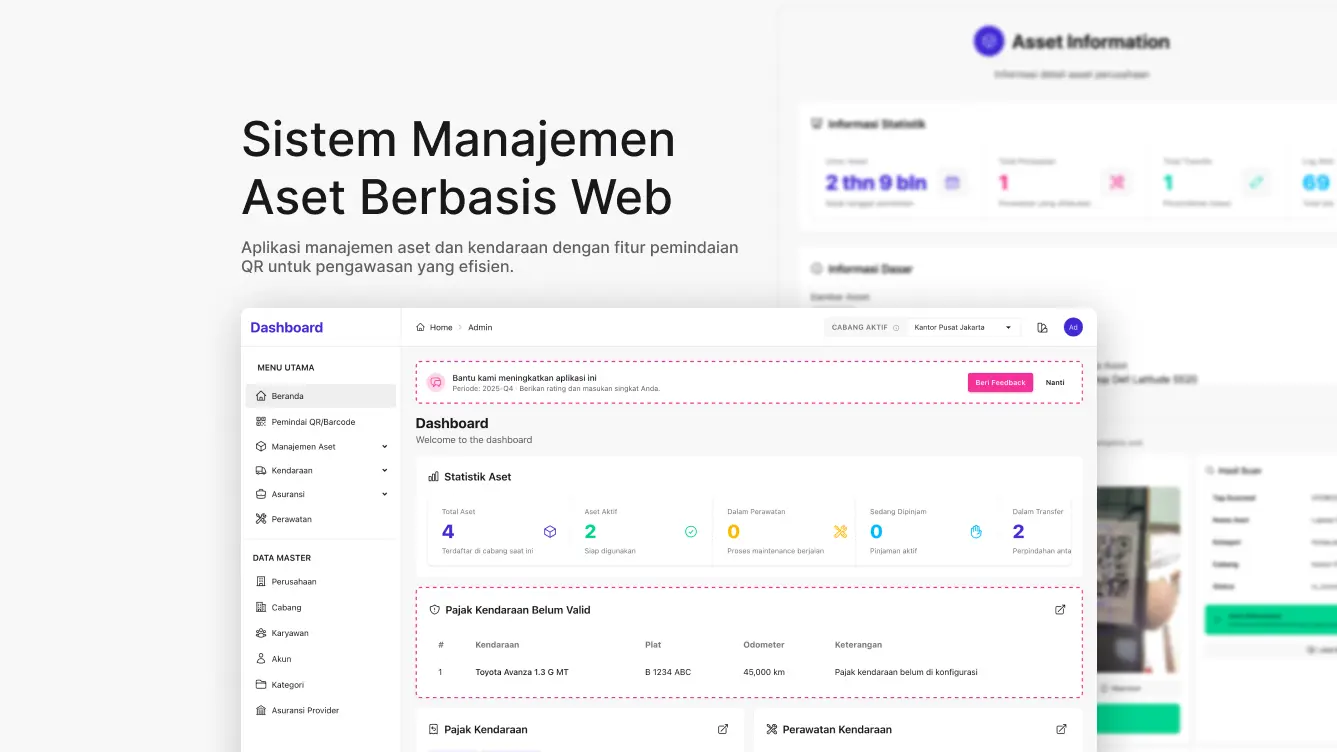Open the Kategori menu item

(287, 685)
